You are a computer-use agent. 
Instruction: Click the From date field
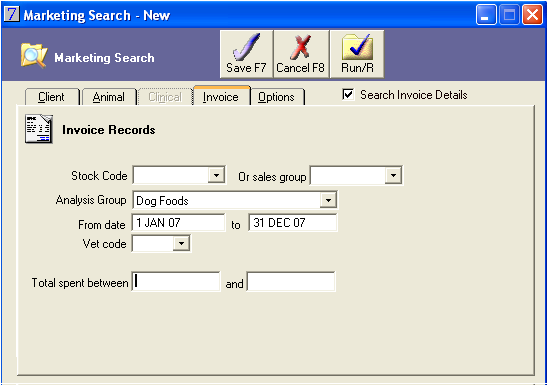click(179, 223)
